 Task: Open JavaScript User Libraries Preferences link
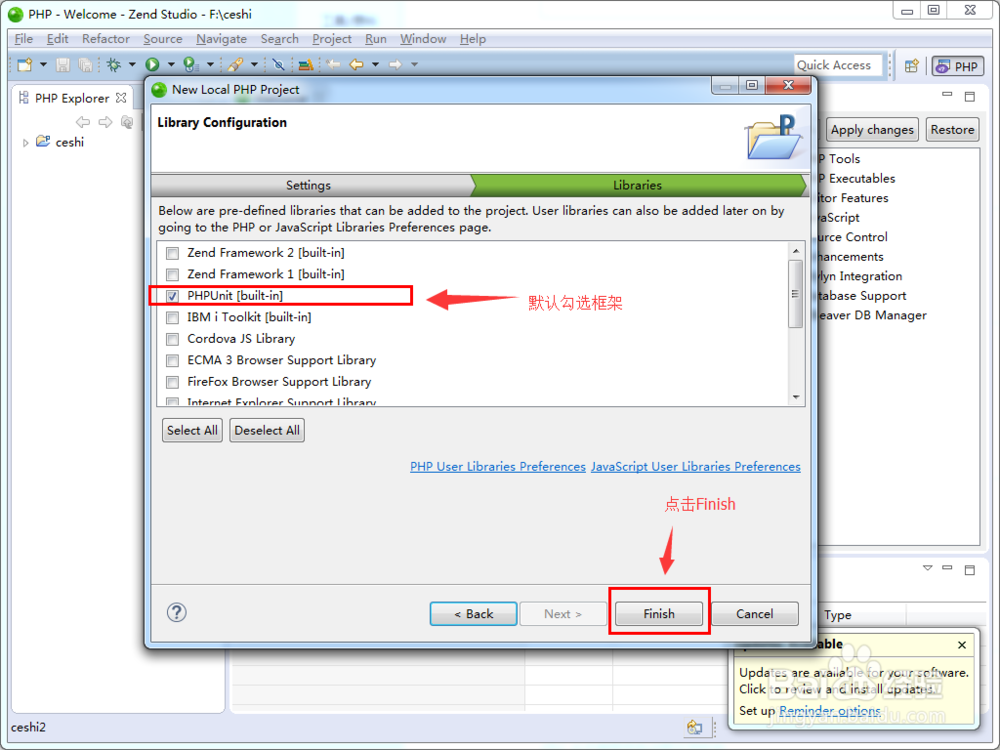[x=696, y=467]
